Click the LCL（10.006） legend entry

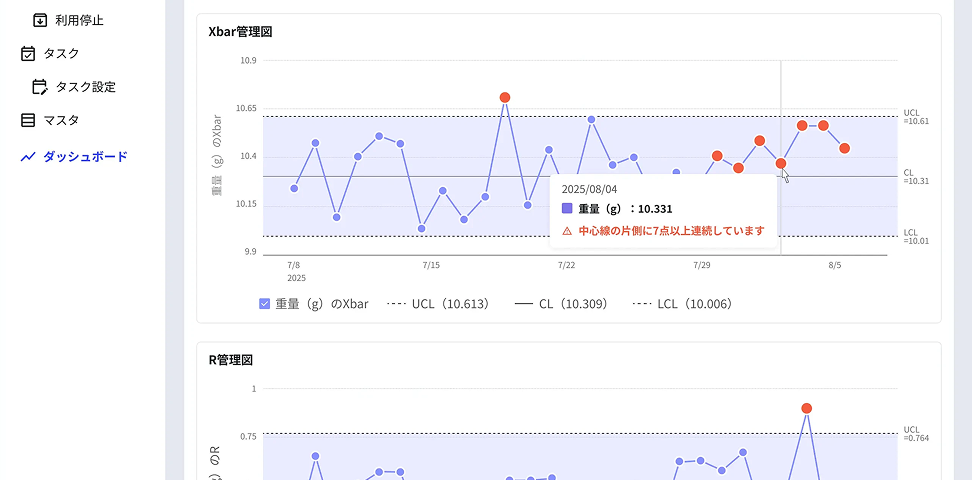[x=683, y=304]
